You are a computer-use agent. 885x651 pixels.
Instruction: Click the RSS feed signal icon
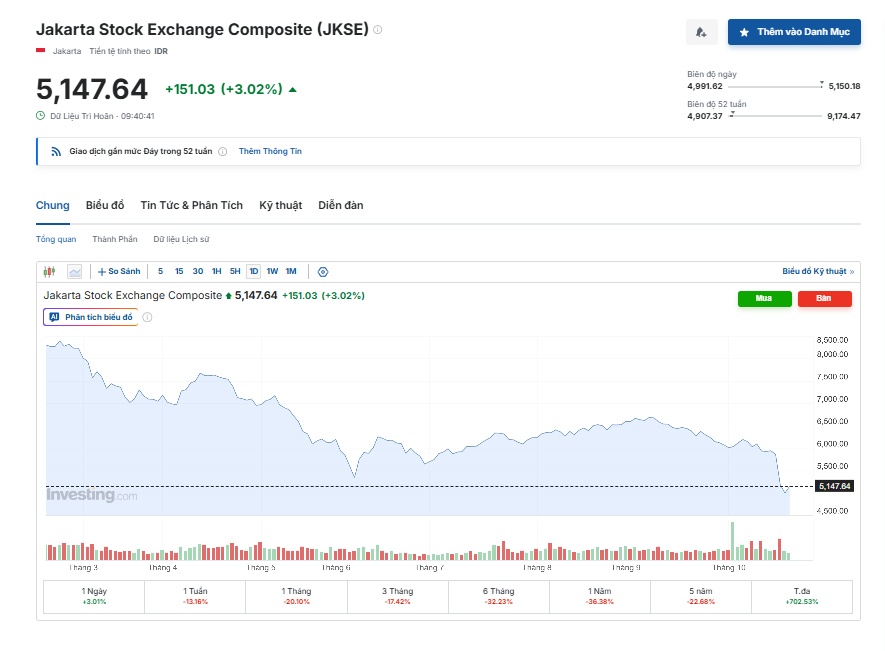[56, 151]
